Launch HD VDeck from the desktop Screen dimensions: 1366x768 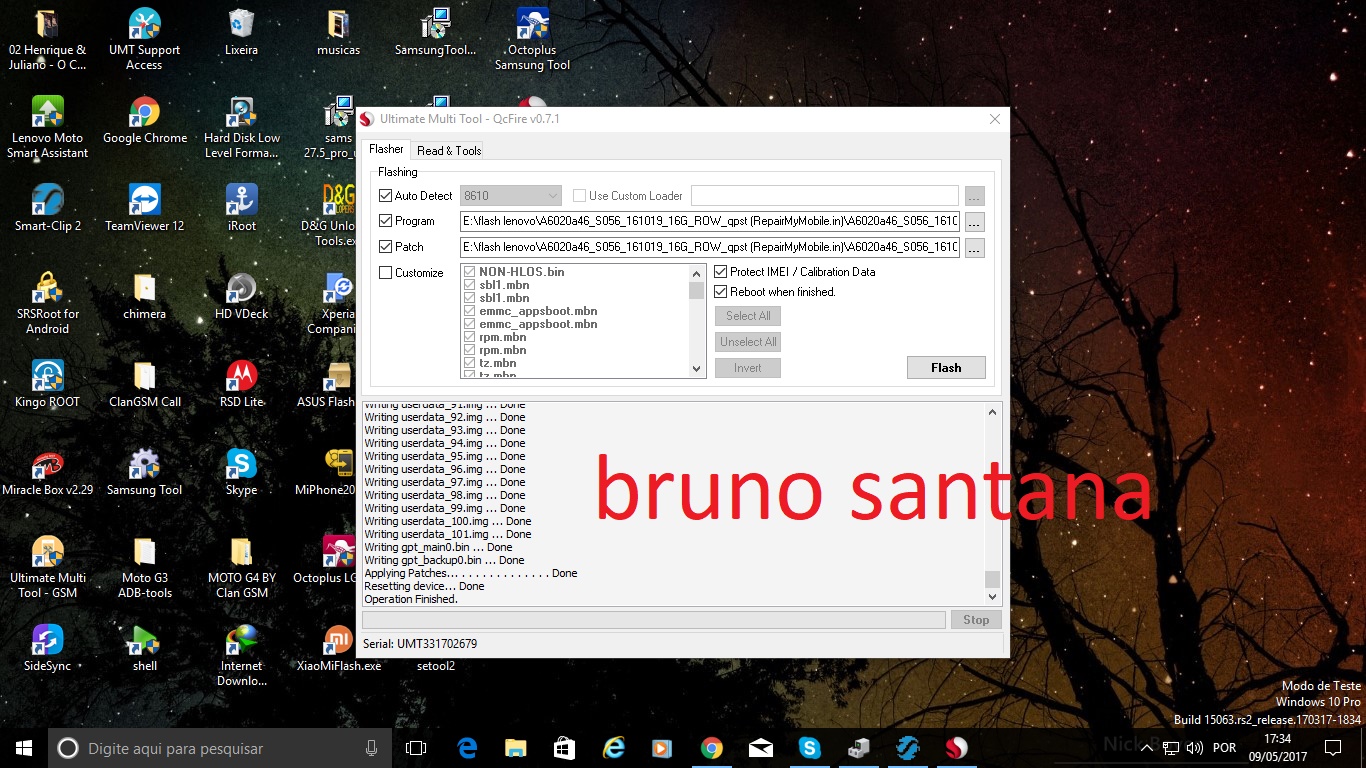241,297
